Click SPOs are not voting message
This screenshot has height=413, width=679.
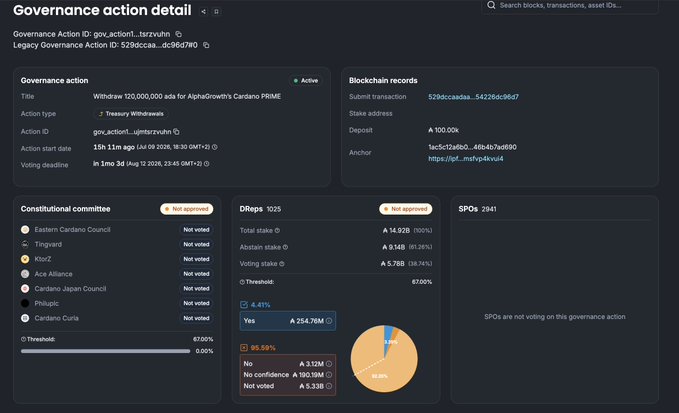[x=555, y=316]
